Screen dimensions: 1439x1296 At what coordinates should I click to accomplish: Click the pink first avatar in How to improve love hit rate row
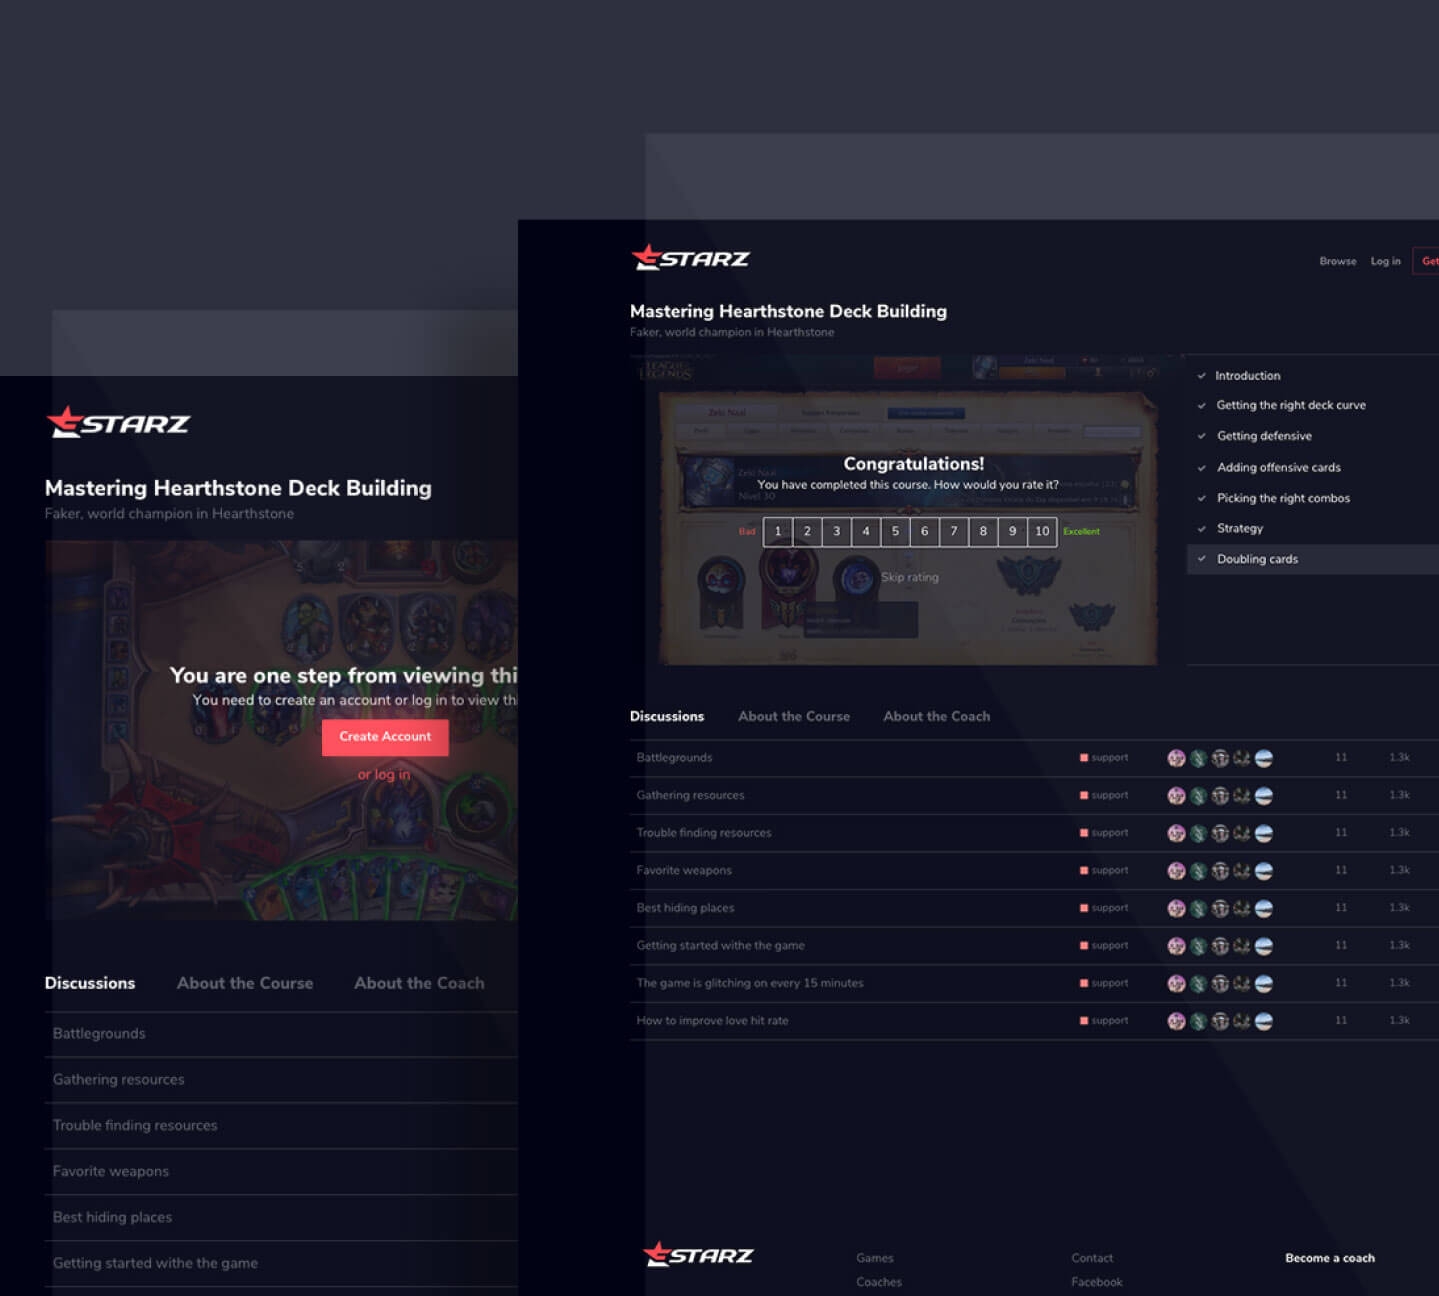[1176, 1021]
